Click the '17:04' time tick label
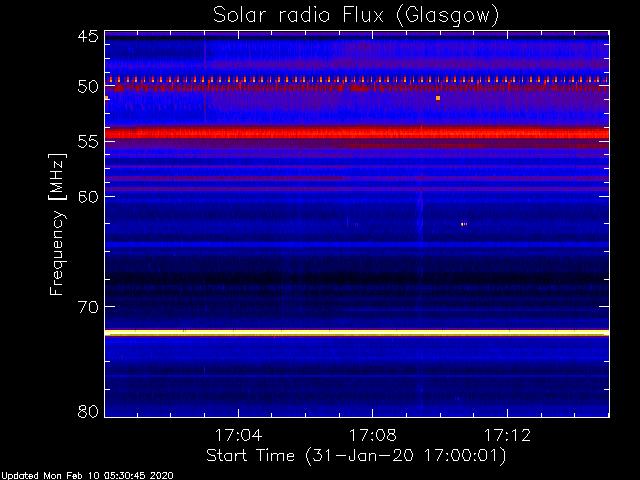640x480 pixels. point(238,435)
